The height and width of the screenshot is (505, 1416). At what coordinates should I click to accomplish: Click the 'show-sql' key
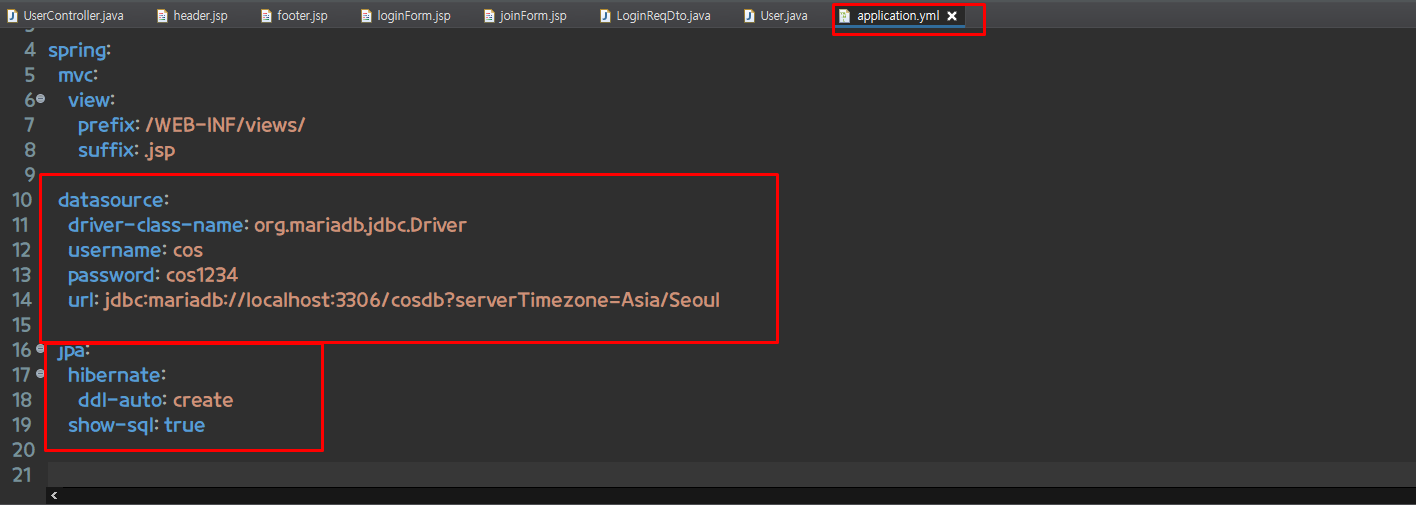pos(112,425)
